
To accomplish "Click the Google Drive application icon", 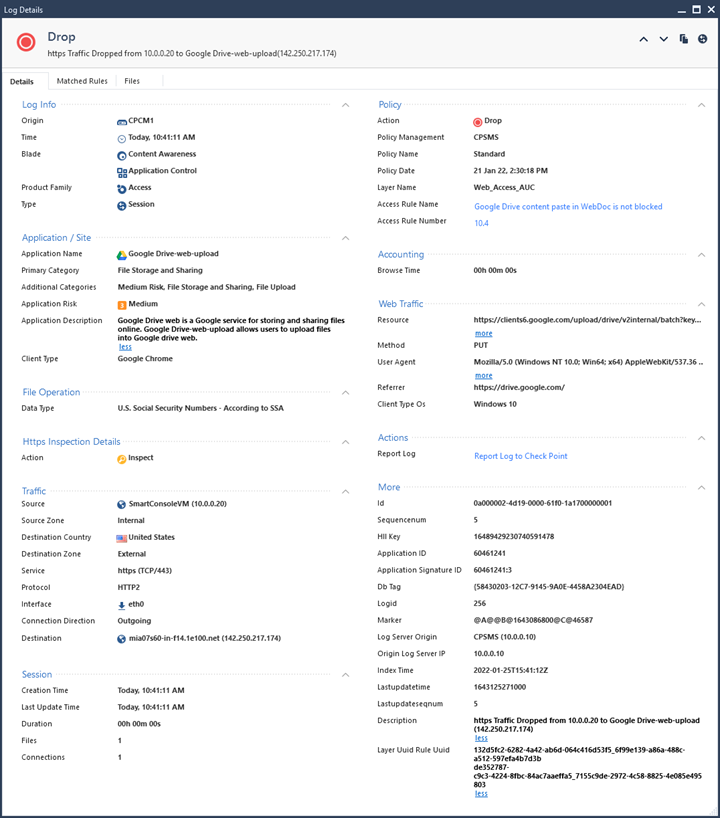I will 122,255.
